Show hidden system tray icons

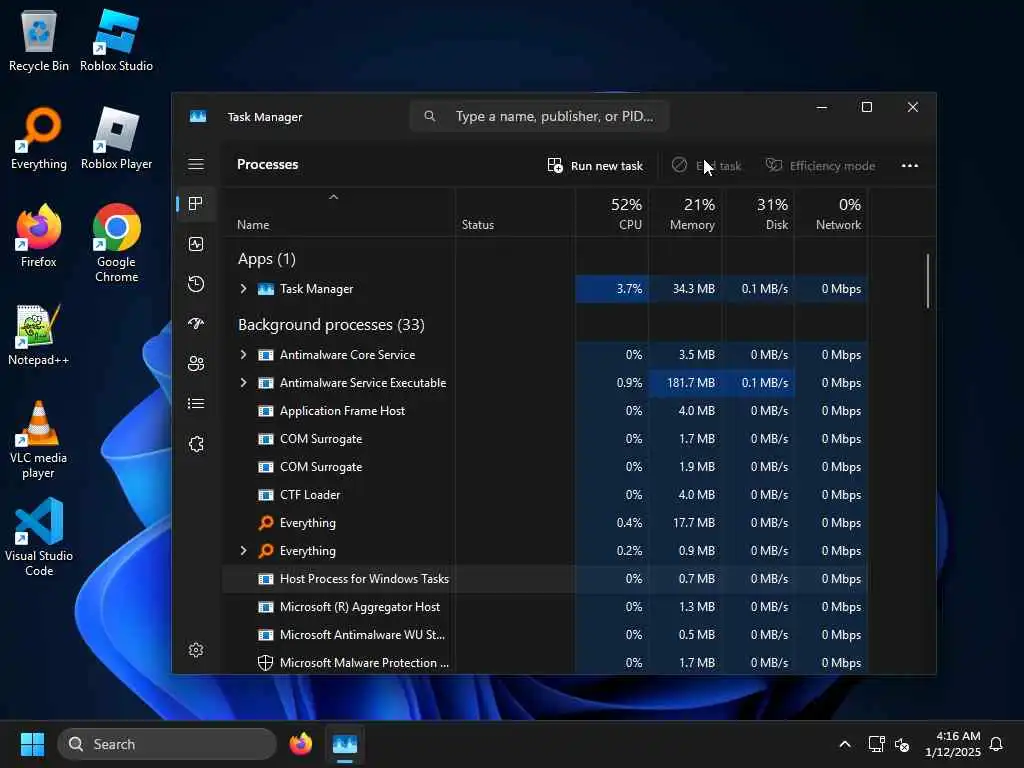(x=844, y=744)
